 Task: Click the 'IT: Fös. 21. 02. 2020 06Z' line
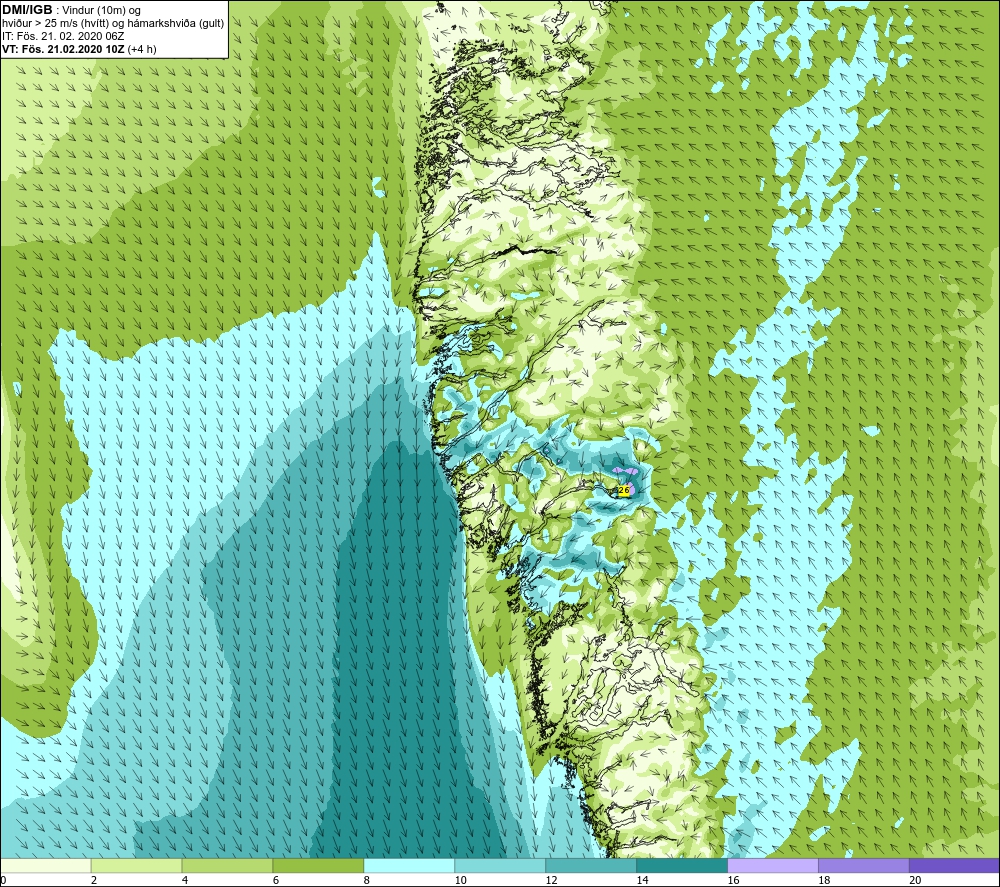click(x=63, y=36)
